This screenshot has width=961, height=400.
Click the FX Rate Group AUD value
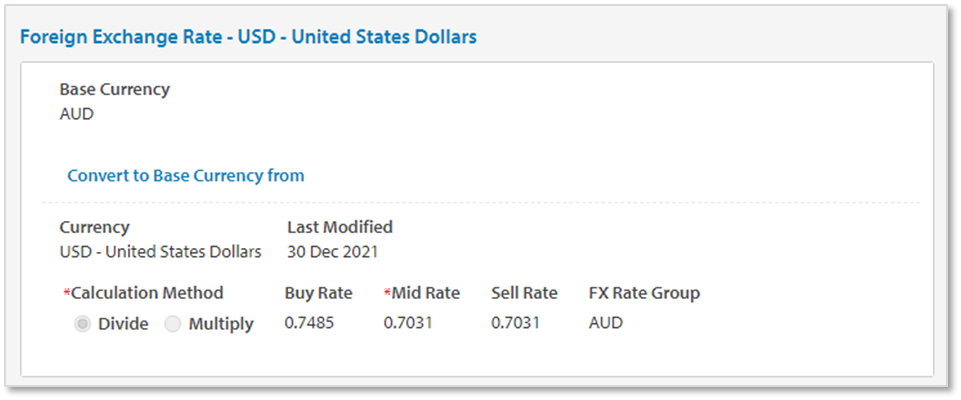click(x=605, y=323)
